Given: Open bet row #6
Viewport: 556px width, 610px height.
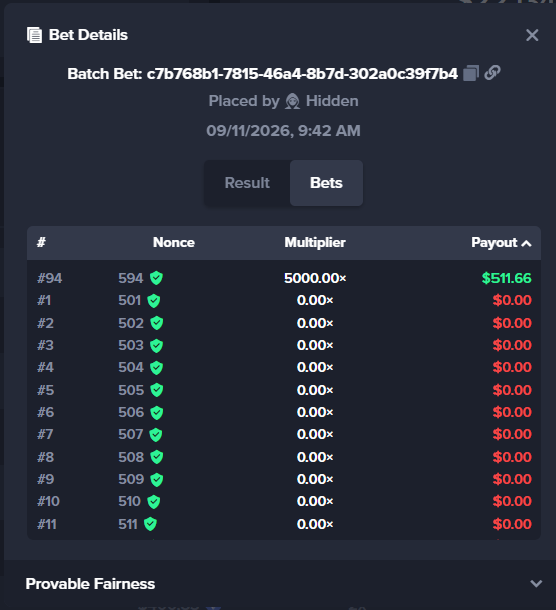Looking at the screenshot, I should tap(284, 412).
